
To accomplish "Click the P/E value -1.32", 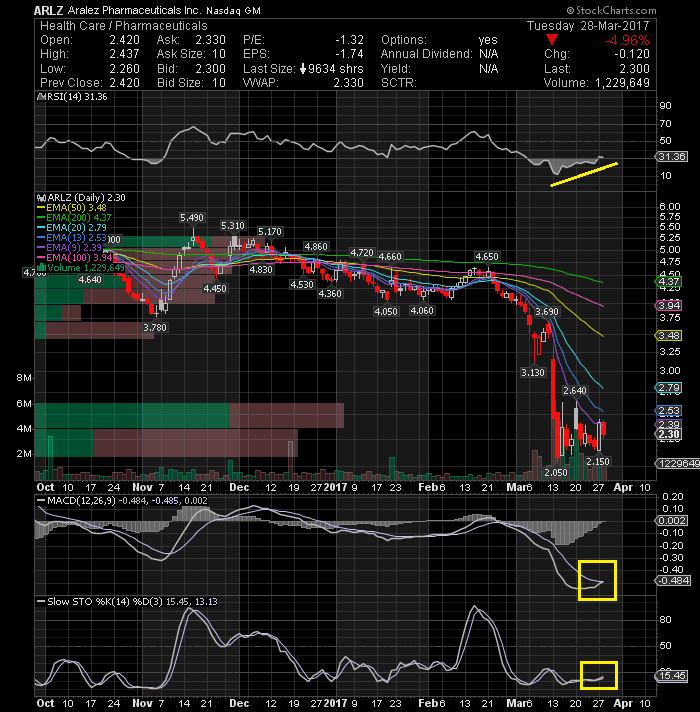I will 349,40.
